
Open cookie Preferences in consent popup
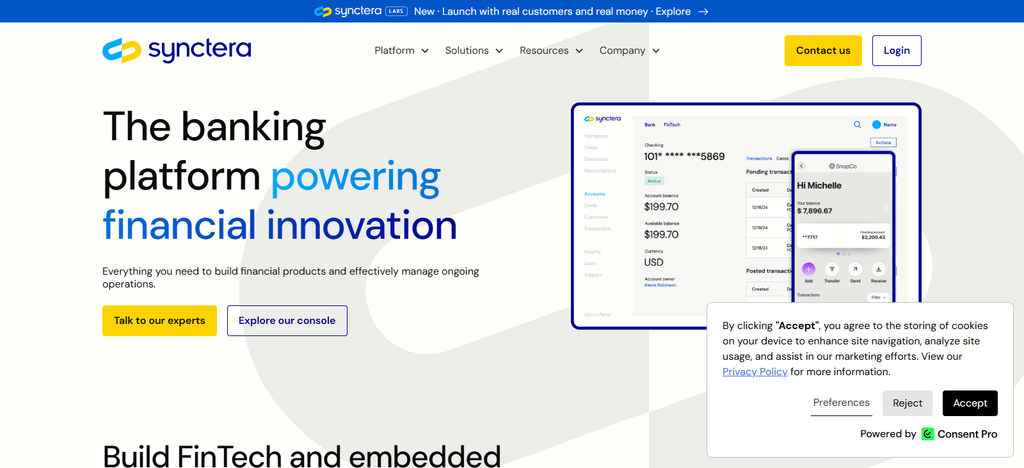click(841, 403)
